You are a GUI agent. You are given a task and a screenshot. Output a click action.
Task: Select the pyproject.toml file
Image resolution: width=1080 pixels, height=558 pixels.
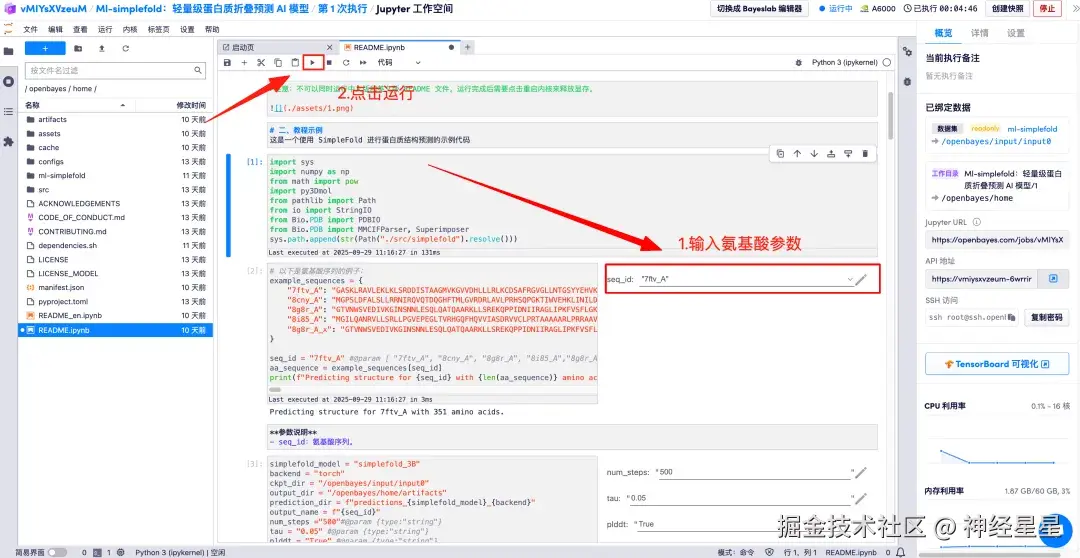(x=116, y=302)
